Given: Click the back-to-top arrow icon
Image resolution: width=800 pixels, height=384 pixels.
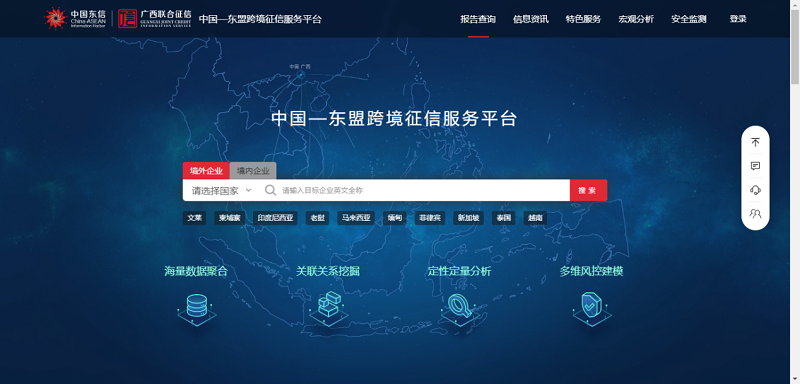Looking at the screenshot, I should (755, 142).
